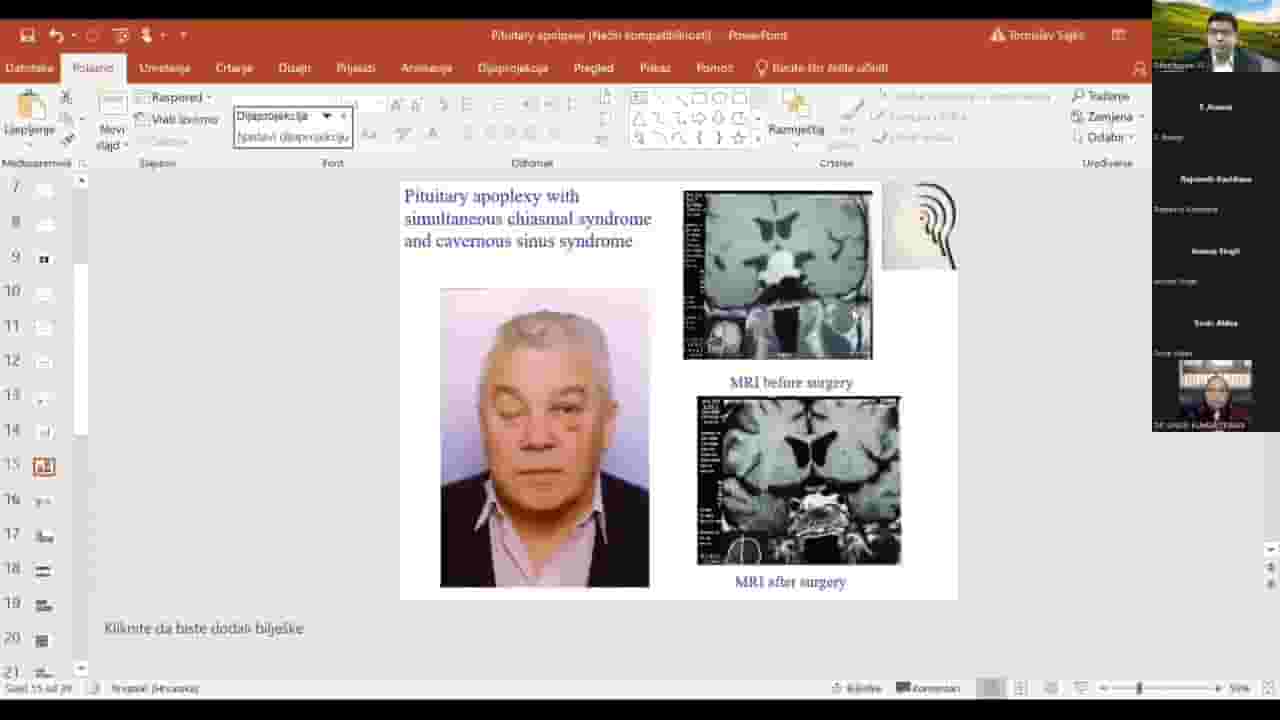The image size is (1280, 720).
Task: Start slideshow from status bar icon
Action: [1081, 688]
